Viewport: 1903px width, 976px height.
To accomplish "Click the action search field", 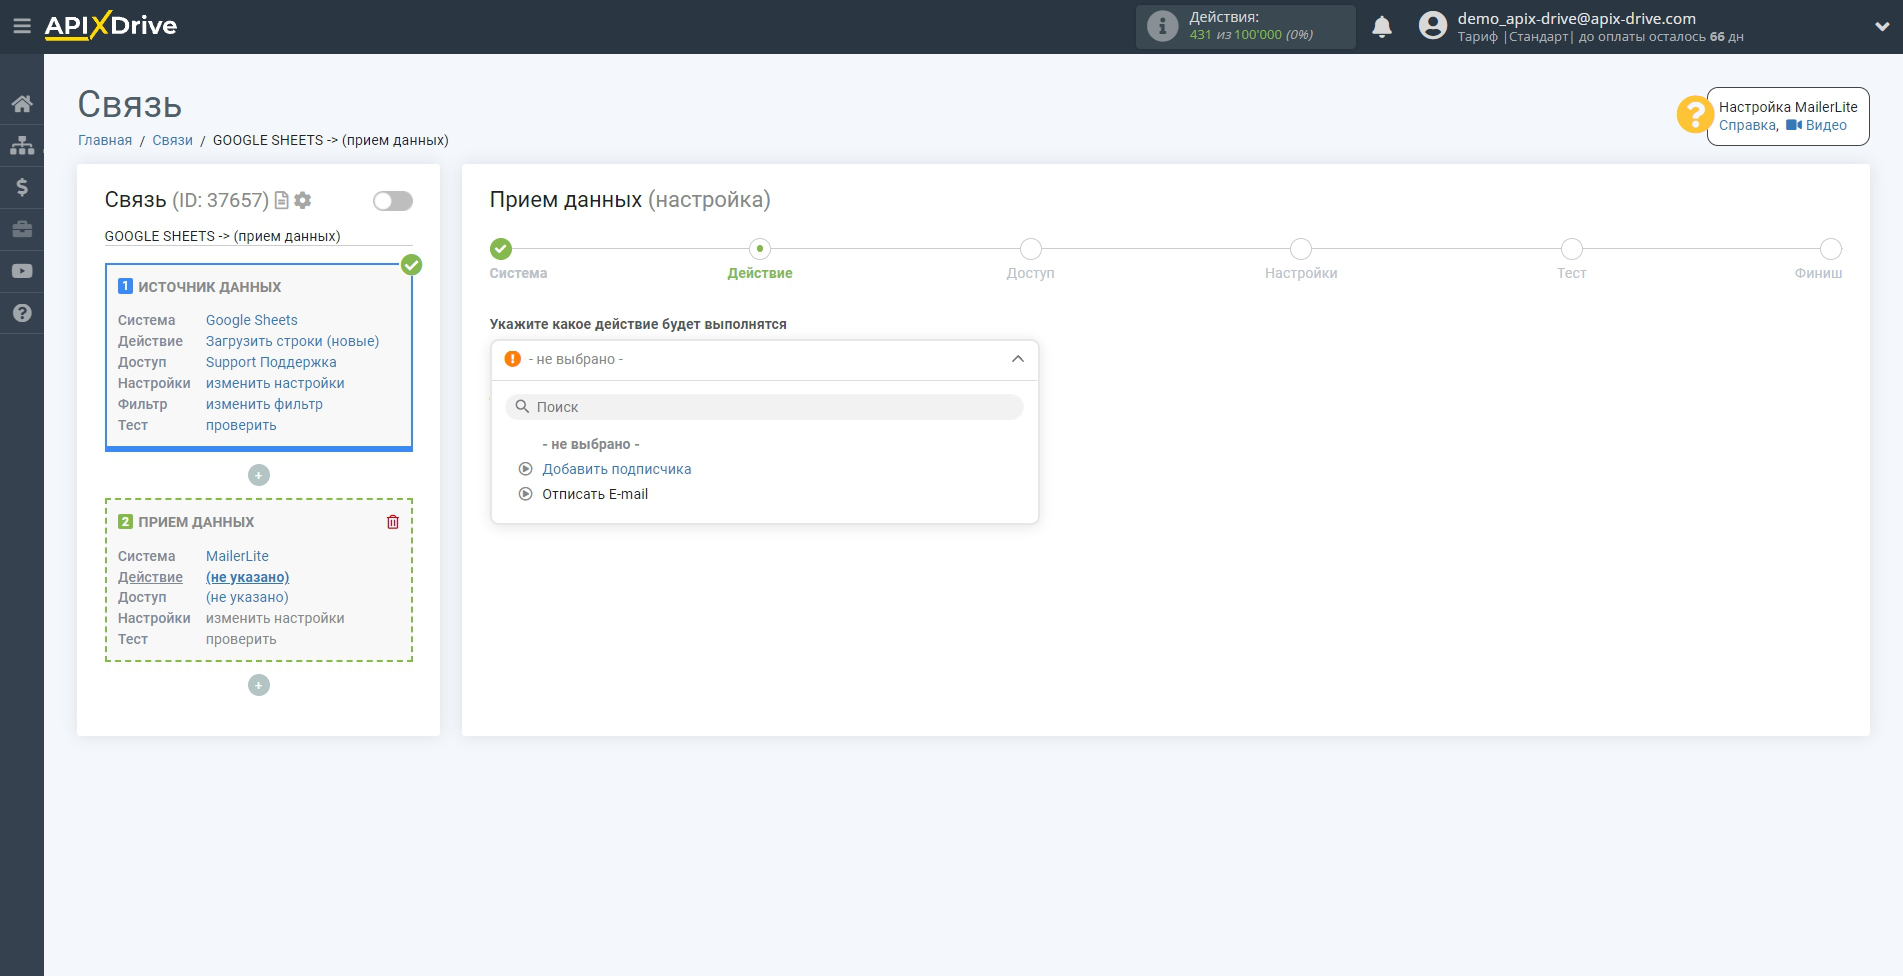I will point(765,407).
